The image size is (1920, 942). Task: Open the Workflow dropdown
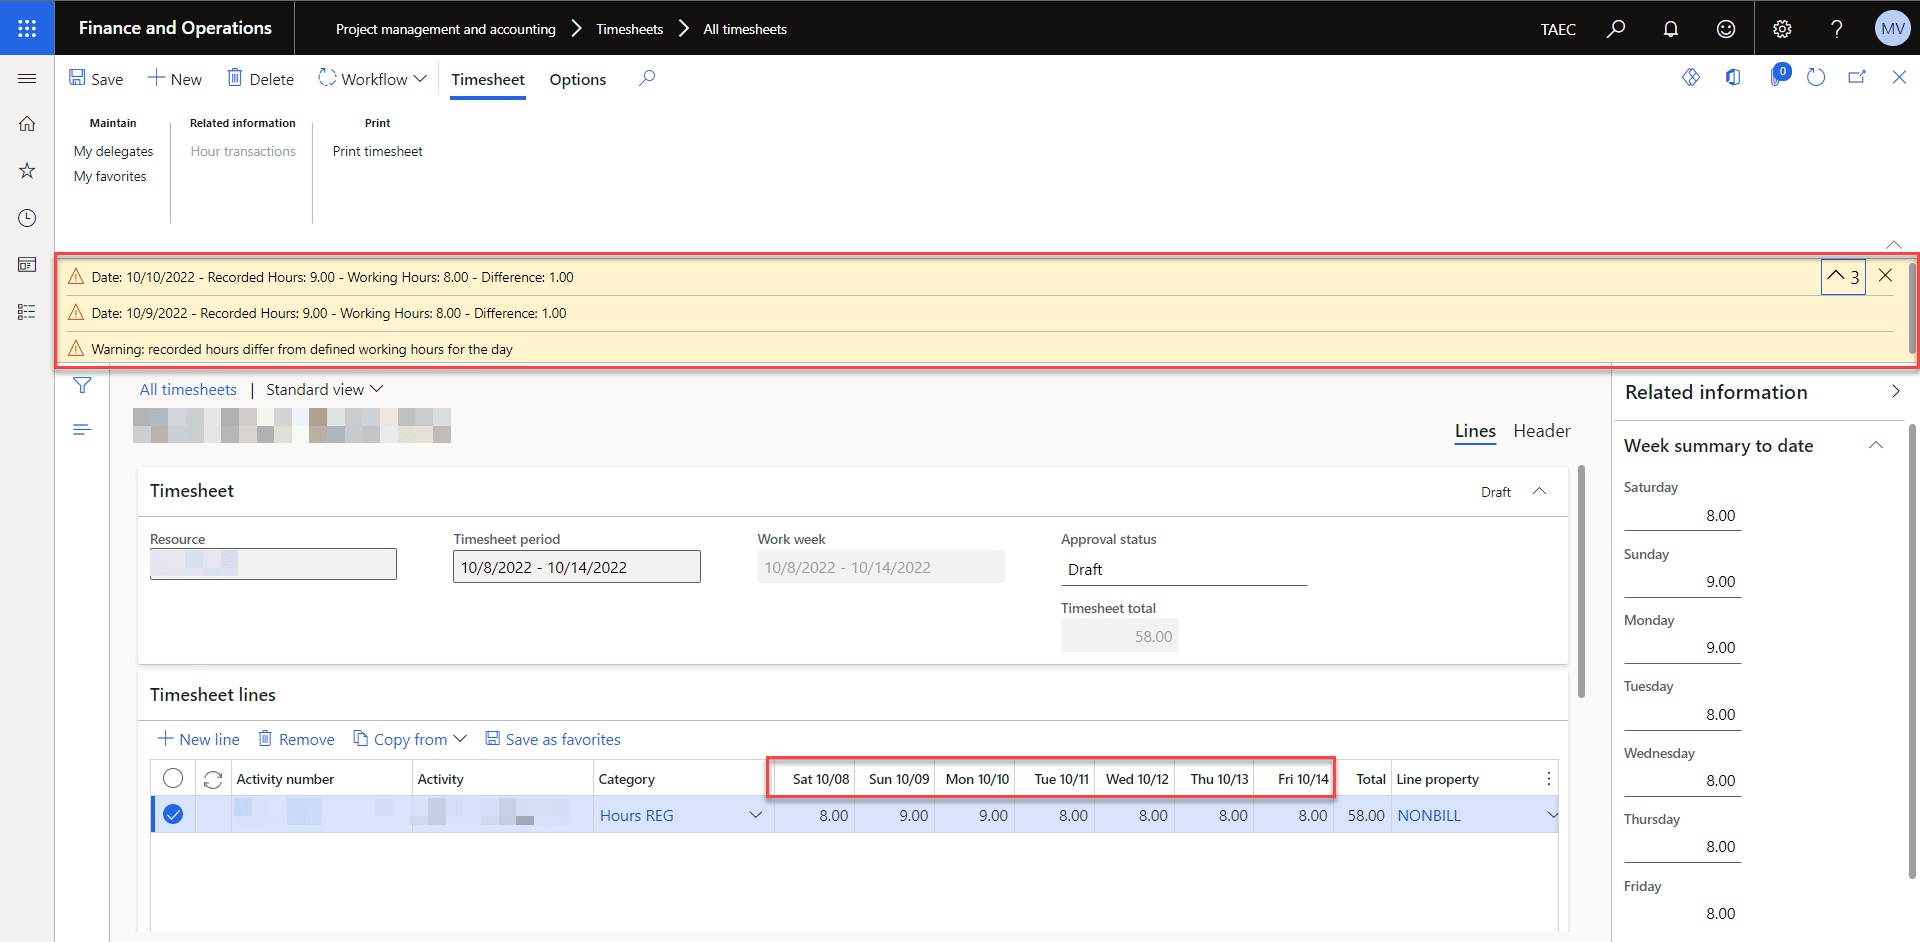[x=372, y=79]
